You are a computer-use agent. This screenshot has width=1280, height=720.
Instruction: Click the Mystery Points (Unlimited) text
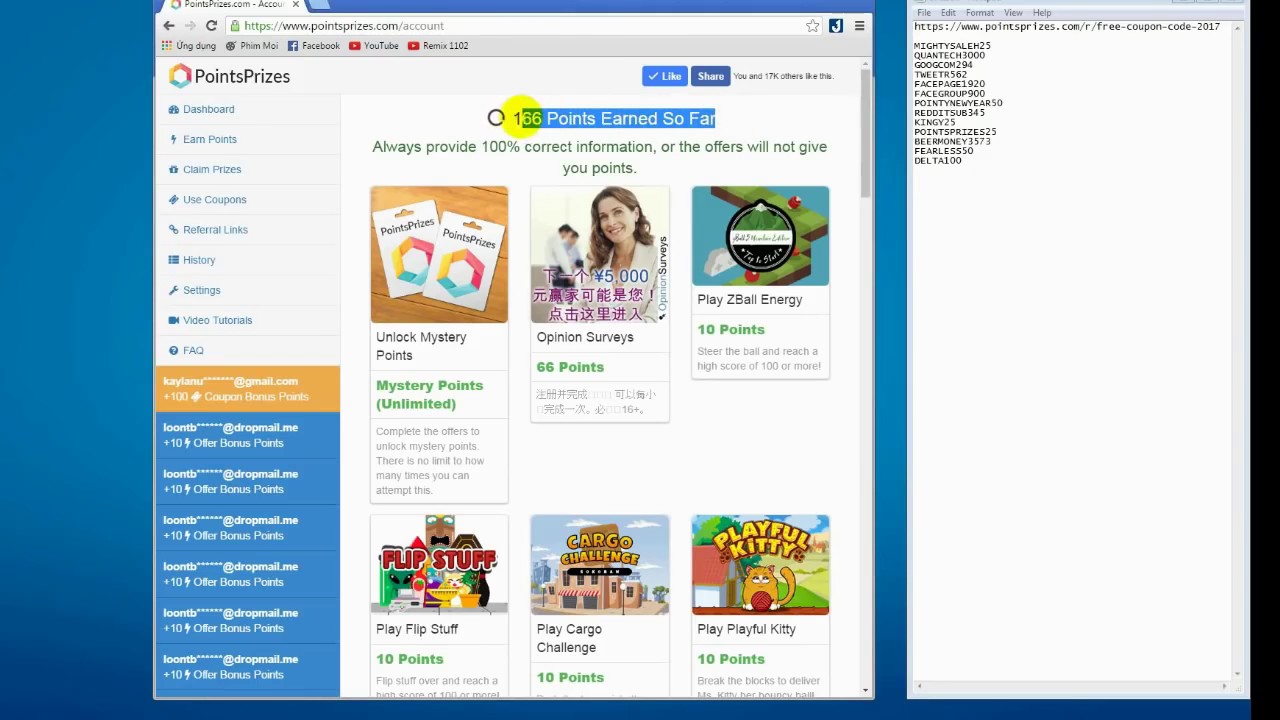[x=429, y=394]
